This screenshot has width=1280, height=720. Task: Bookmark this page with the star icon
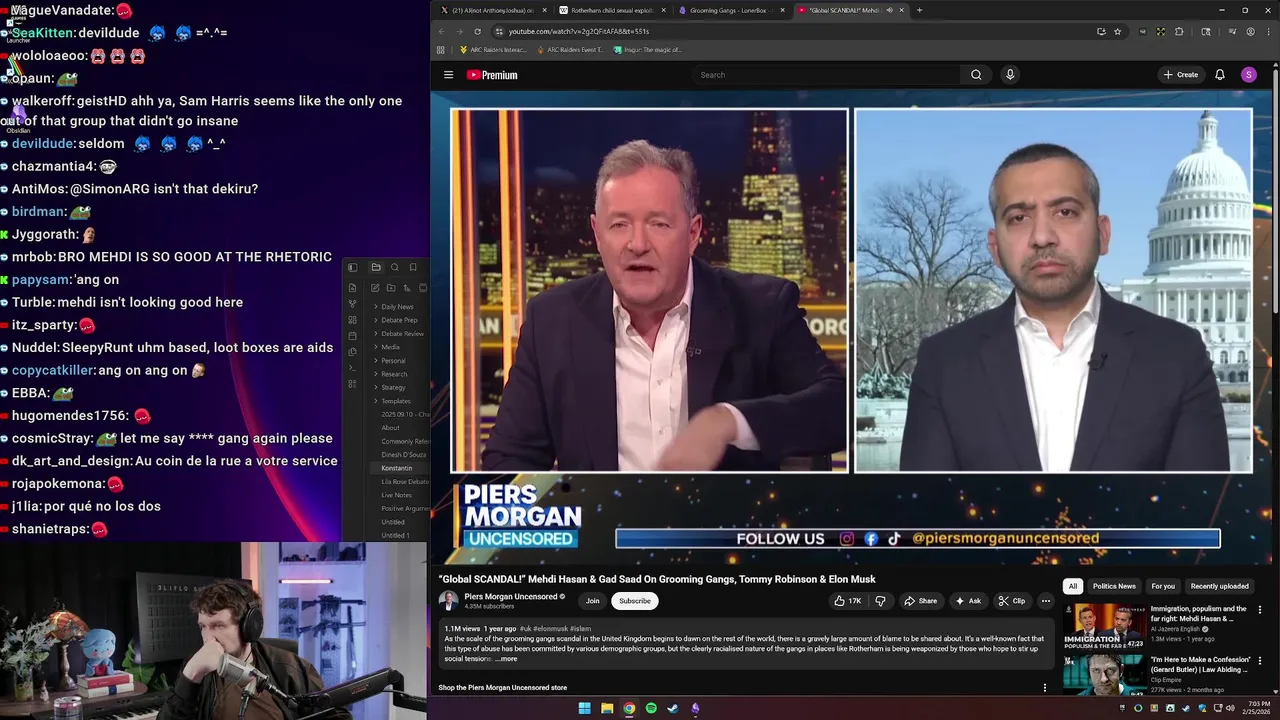(x=1117, y=31)
